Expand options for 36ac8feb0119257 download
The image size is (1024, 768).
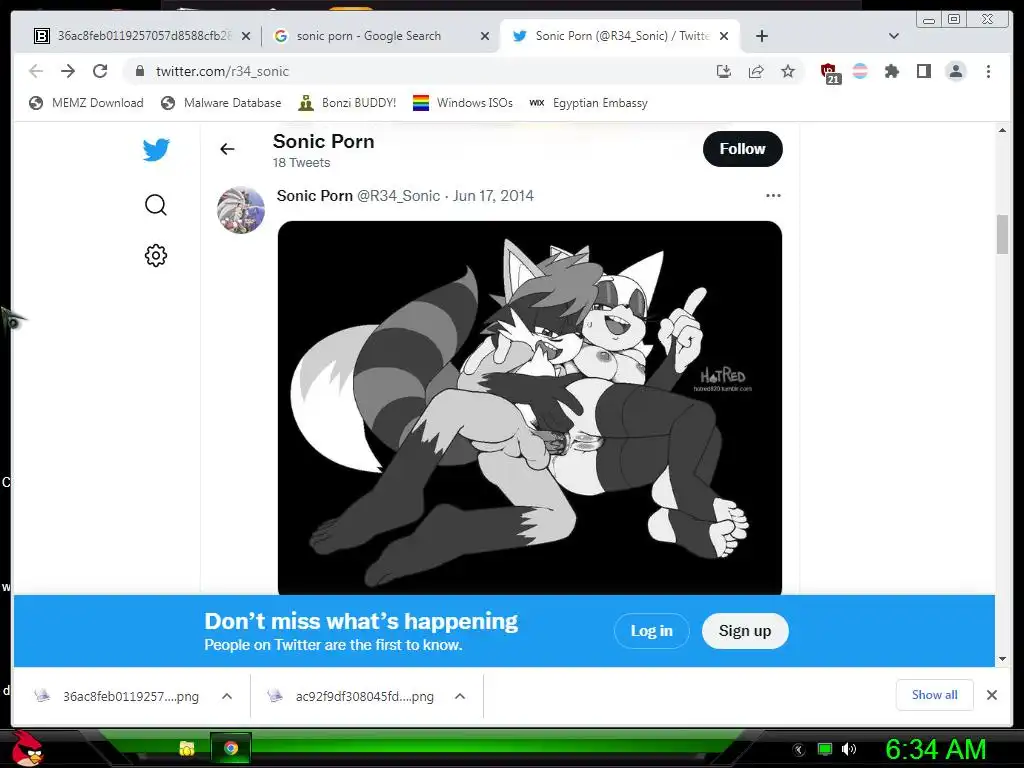[227, 696]
